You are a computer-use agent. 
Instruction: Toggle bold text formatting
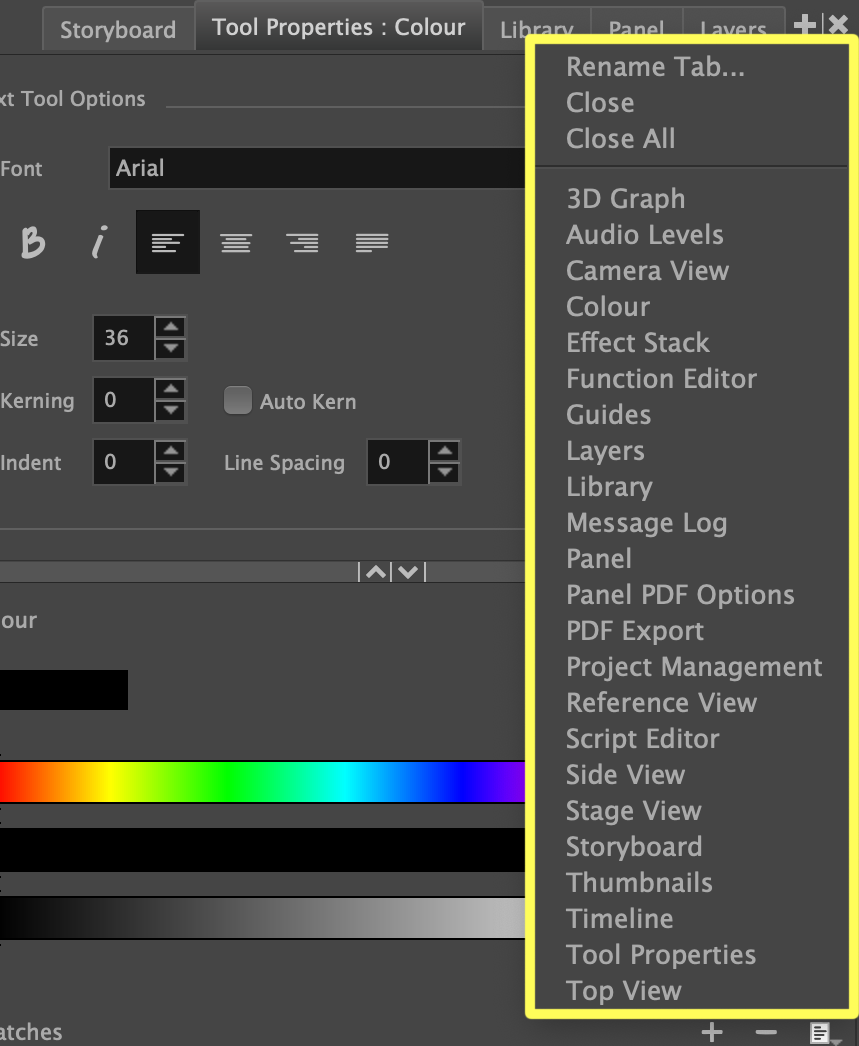pos(33,242)
